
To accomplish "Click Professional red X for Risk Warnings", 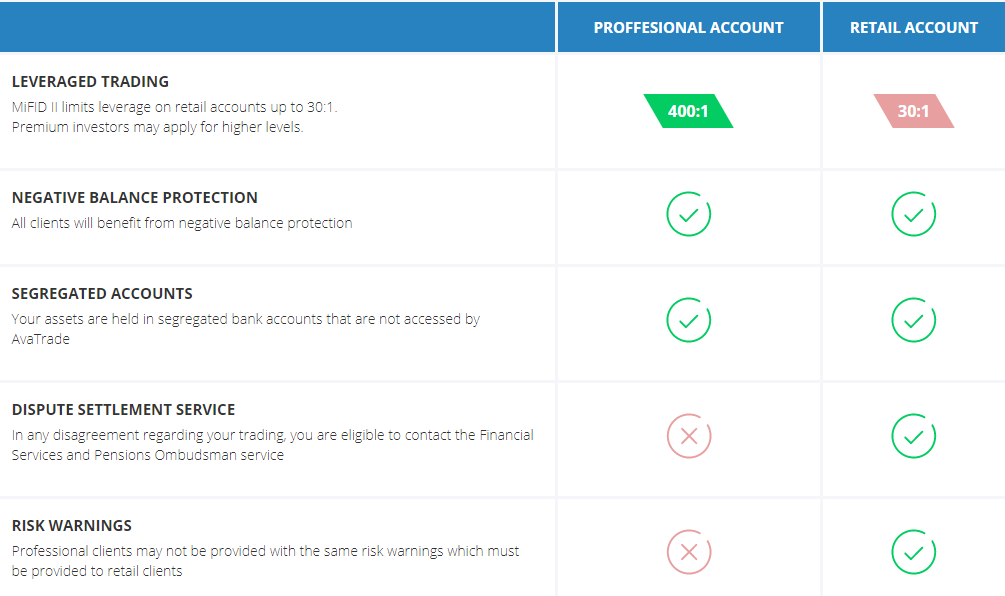I will point(688,552).
